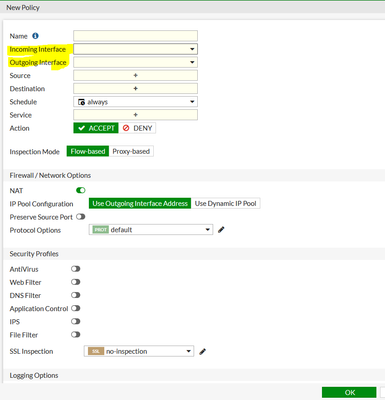The width and height of the screenshot is (385, 400).
Task: Open the Protocol Options default dropdown
Action: [x=151, y=230]
